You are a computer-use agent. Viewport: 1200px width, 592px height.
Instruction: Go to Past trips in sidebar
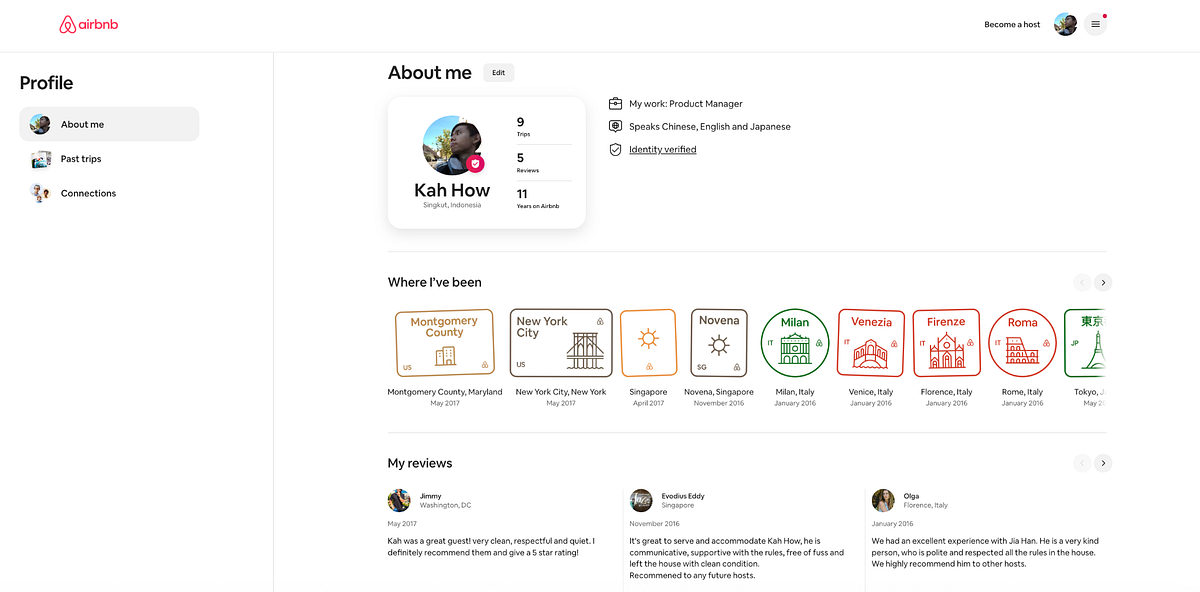109,159
